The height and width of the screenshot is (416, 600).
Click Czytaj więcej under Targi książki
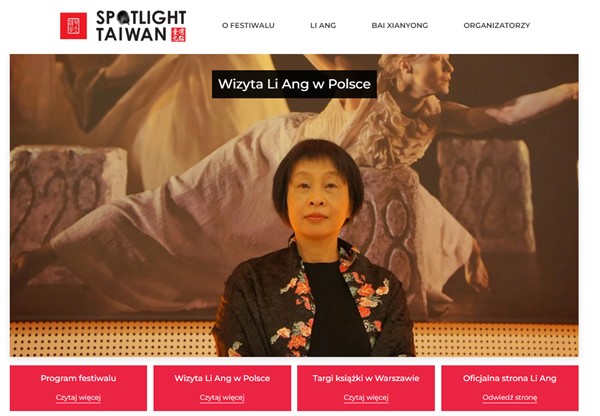point(366,398)
